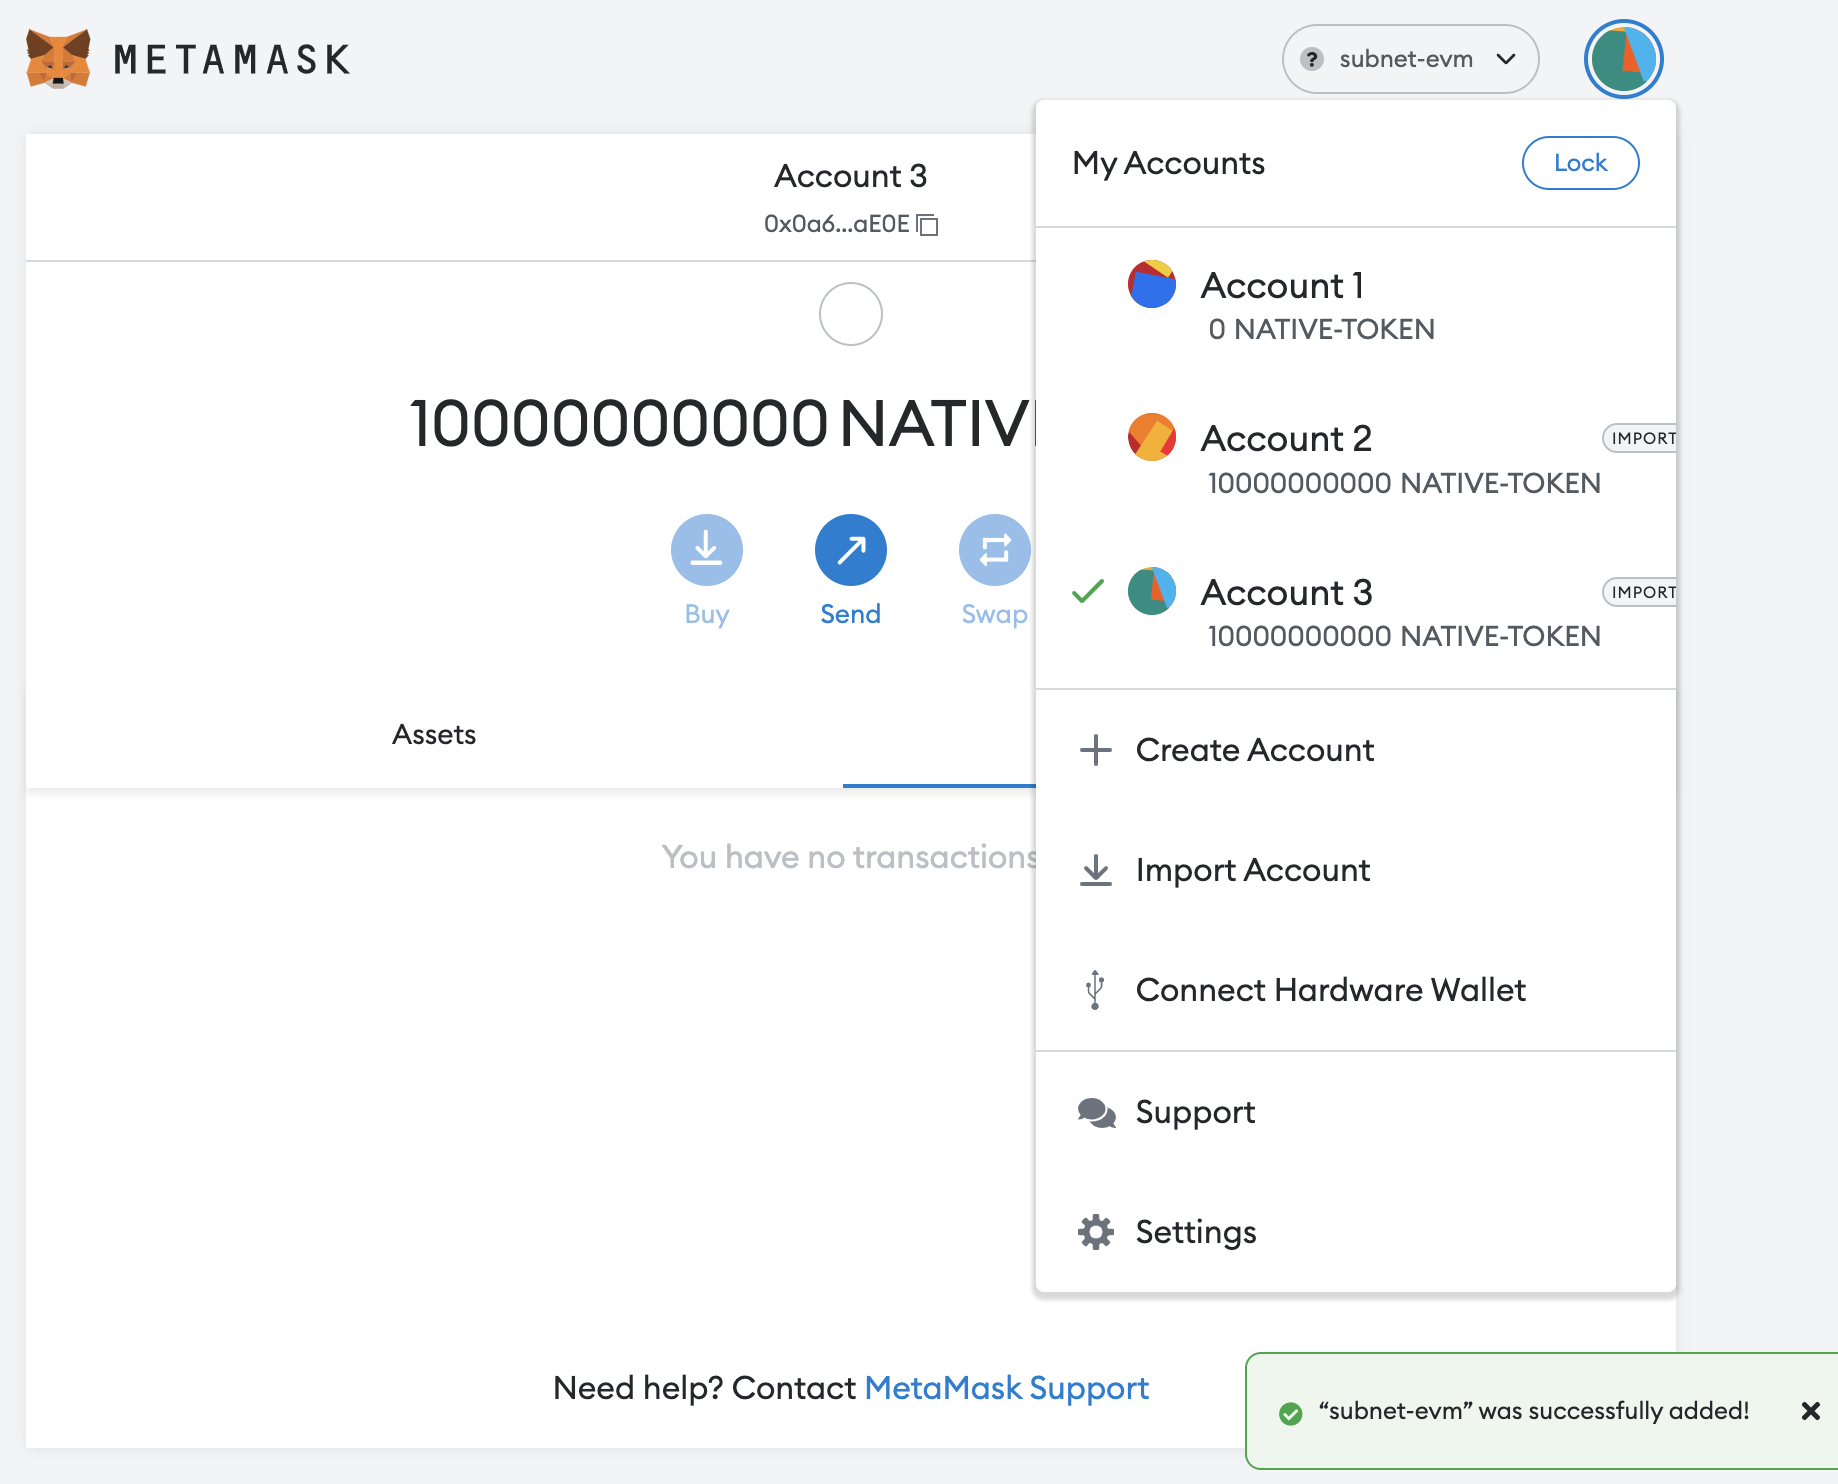
Task: Click the subnet-evm successfully added message
Action: point(1534,1411)
